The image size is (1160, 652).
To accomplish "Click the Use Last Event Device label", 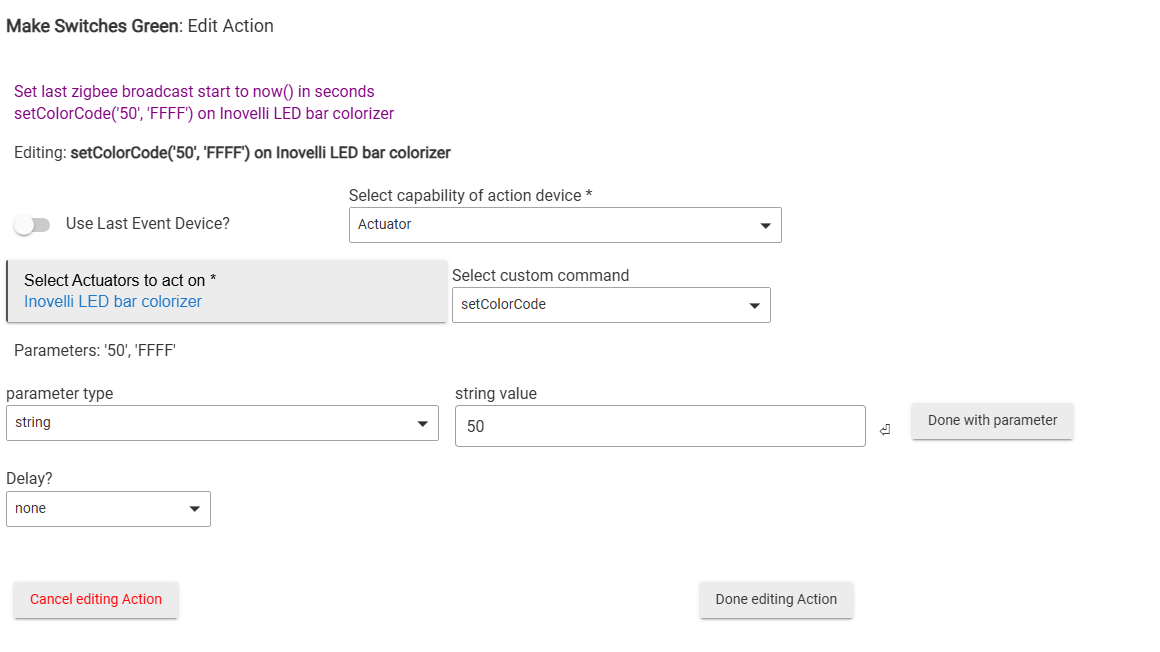I will tap(148, 224).
